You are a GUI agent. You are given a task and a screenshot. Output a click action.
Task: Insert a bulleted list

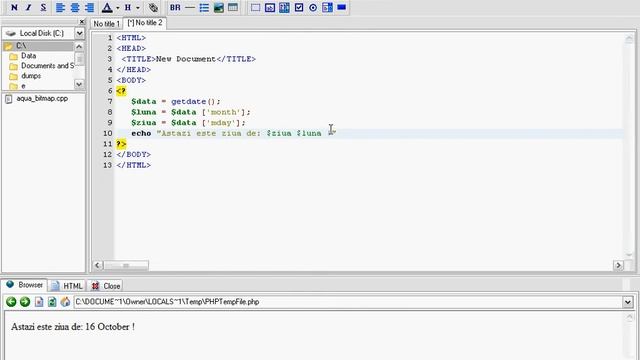(204, 7)
